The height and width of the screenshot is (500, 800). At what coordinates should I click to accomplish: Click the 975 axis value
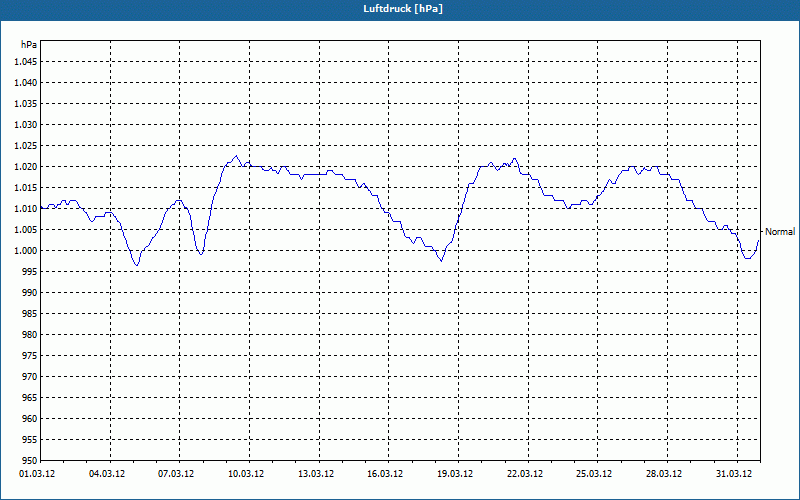(30, 356)
